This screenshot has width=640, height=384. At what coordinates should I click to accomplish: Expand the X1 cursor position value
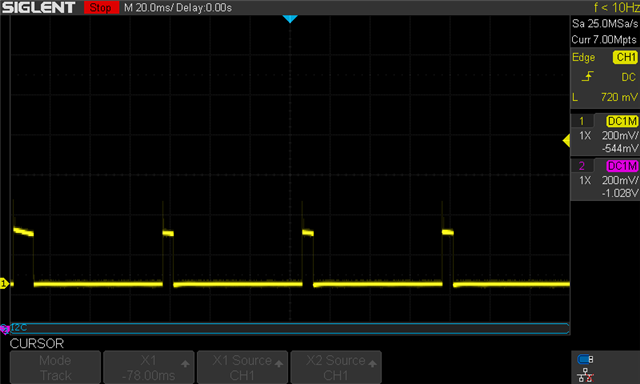click(149, 367)
